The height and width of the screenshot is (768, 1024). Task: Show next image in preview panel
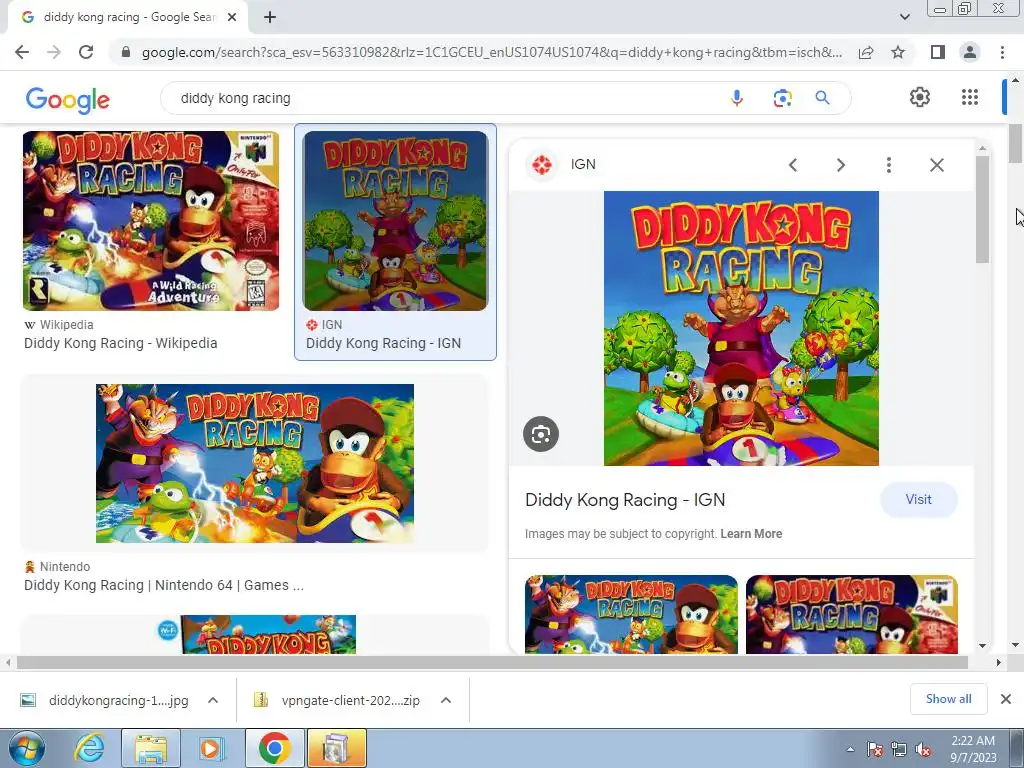[841, 165]
